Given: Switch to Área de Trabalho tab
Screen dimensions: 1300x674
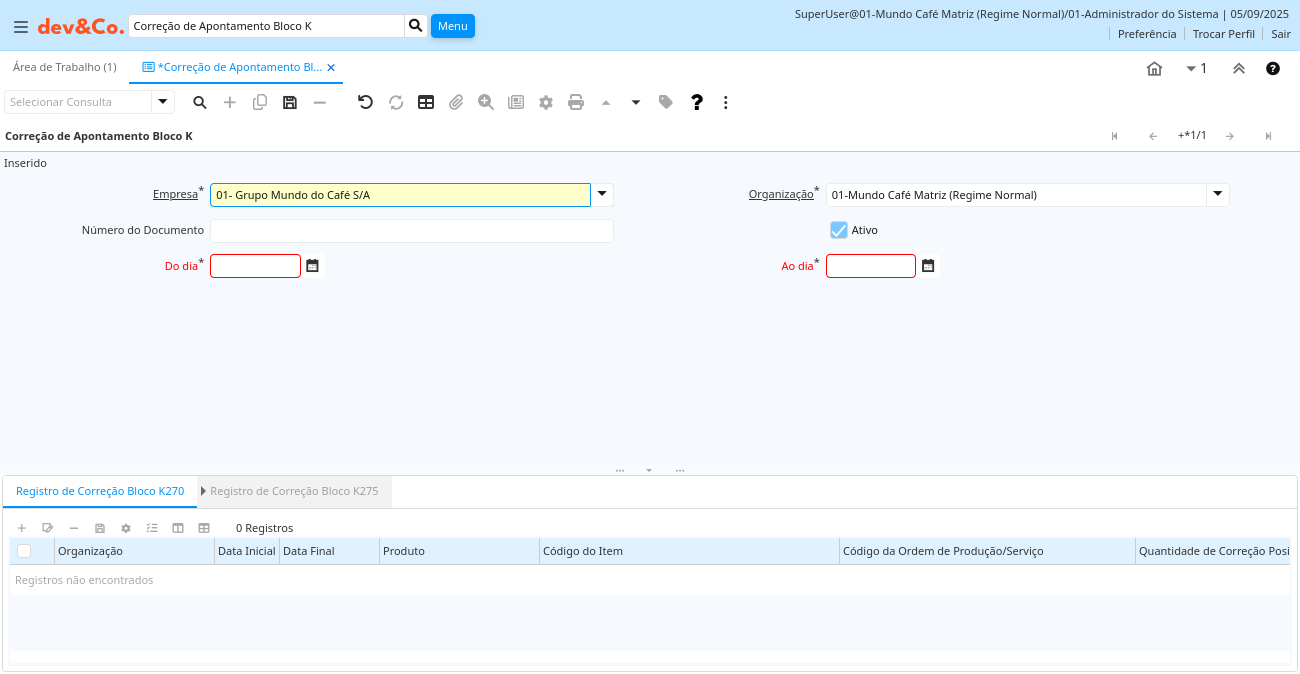Looking at the screenshot, I should point(65,67).
